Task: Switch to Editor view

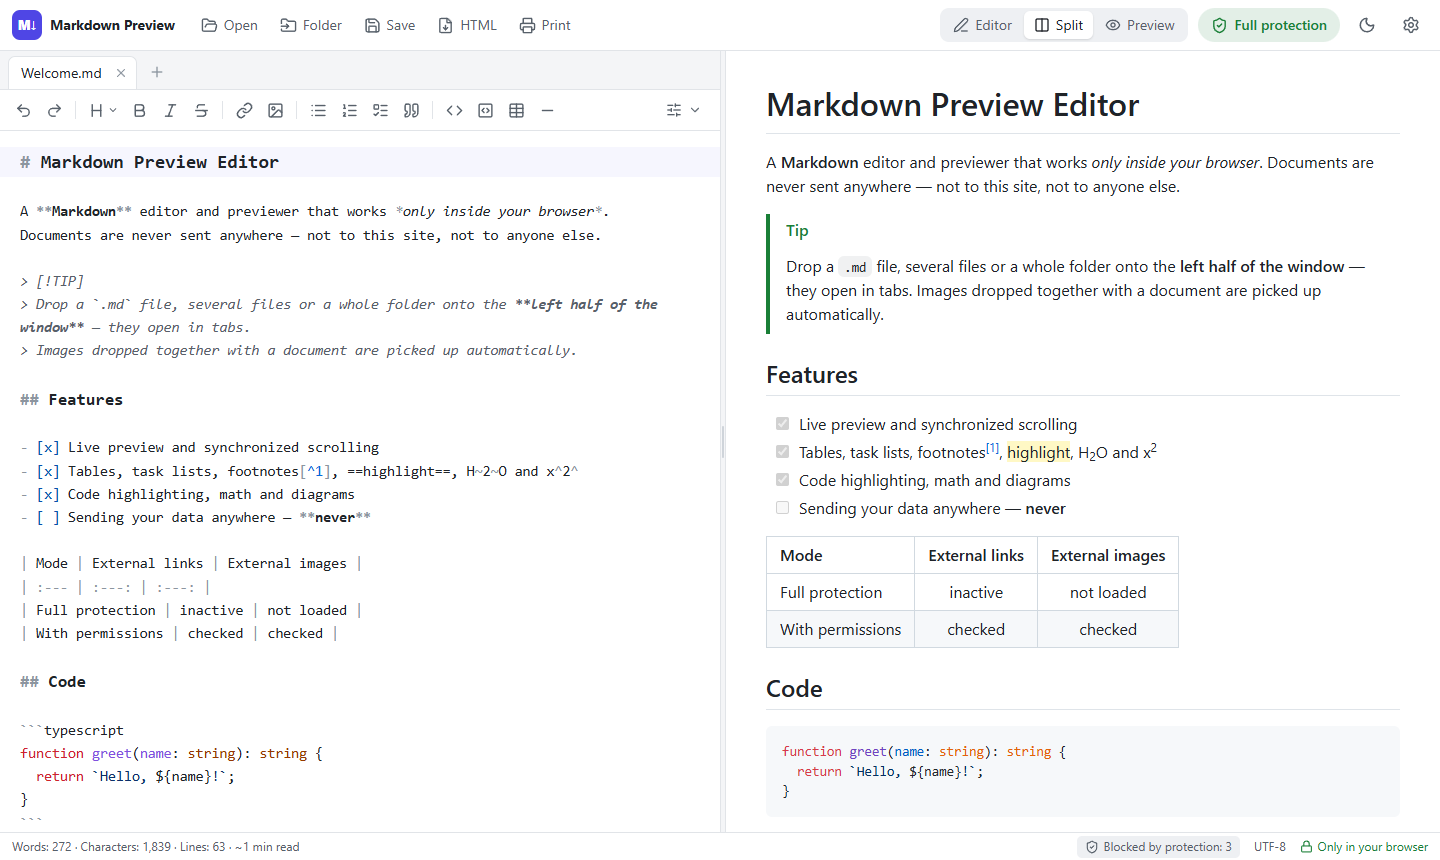Action: 983,25
